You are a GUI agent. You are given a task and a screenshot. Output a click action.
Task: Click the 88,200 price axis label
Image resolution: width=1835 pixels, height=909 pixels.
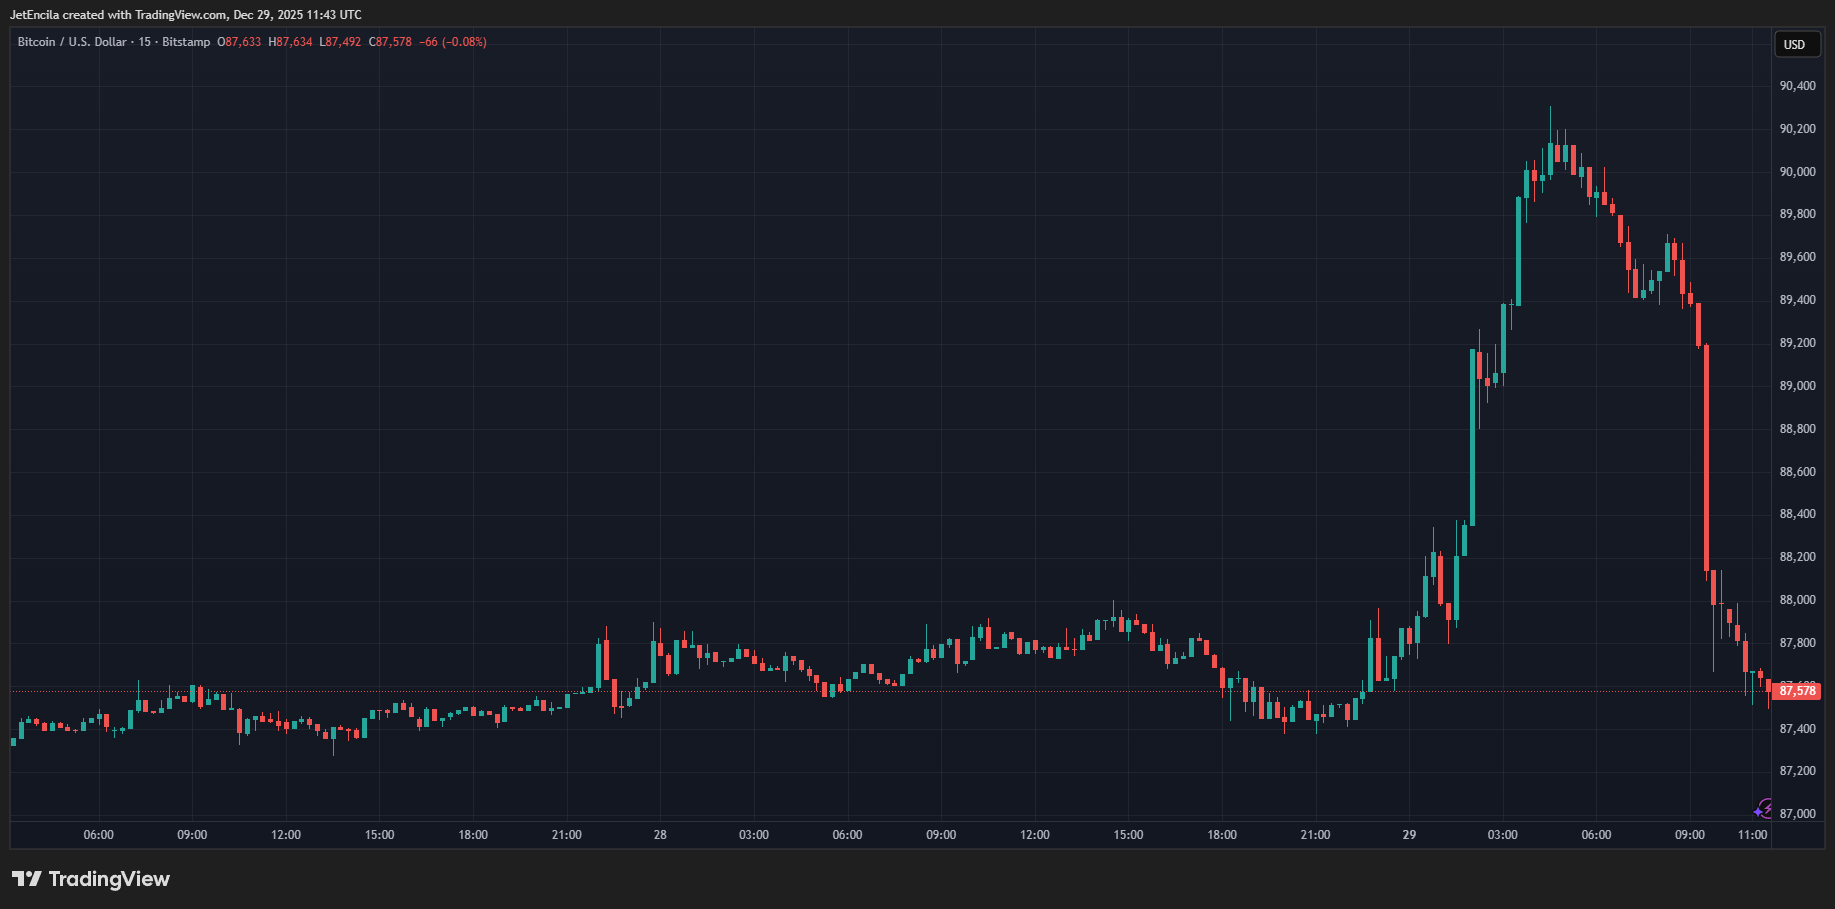click(1798, 557)
